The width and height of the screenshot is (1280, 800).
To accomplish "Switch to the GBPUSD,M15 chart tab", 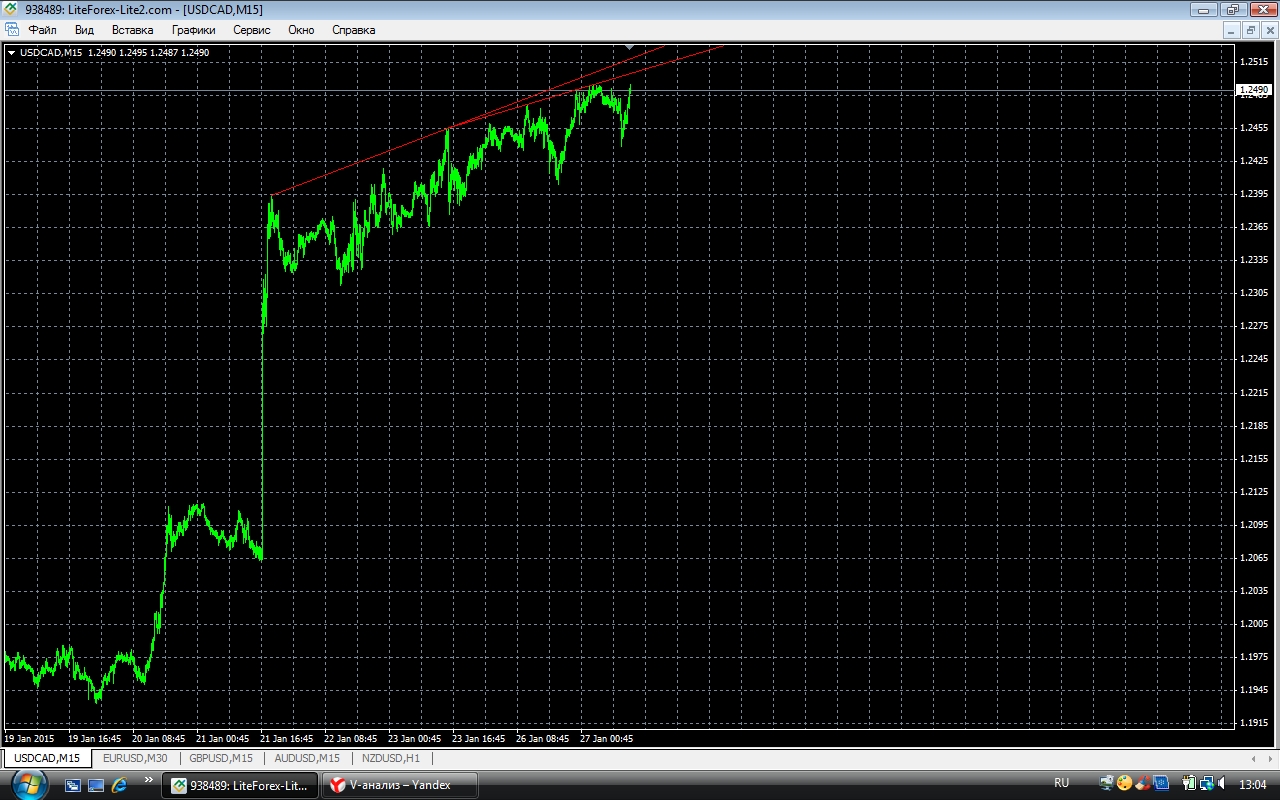I will (221, 758).
